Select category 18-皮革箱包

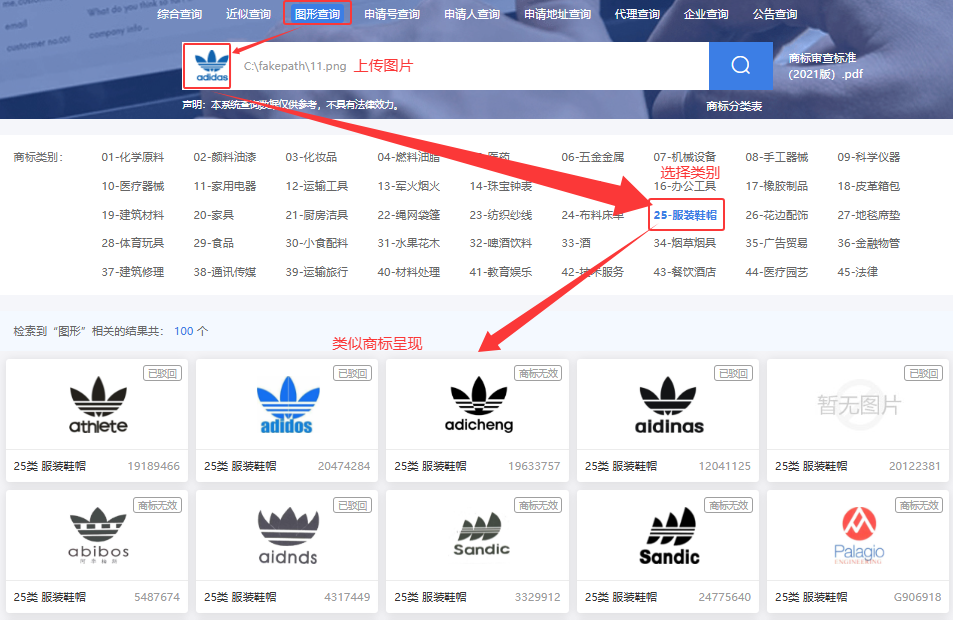(869, 186)
